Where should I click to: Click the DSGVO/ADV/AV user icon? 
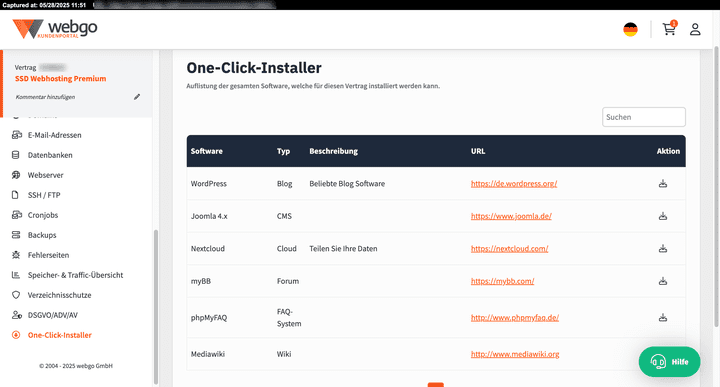tap(17, 315)
